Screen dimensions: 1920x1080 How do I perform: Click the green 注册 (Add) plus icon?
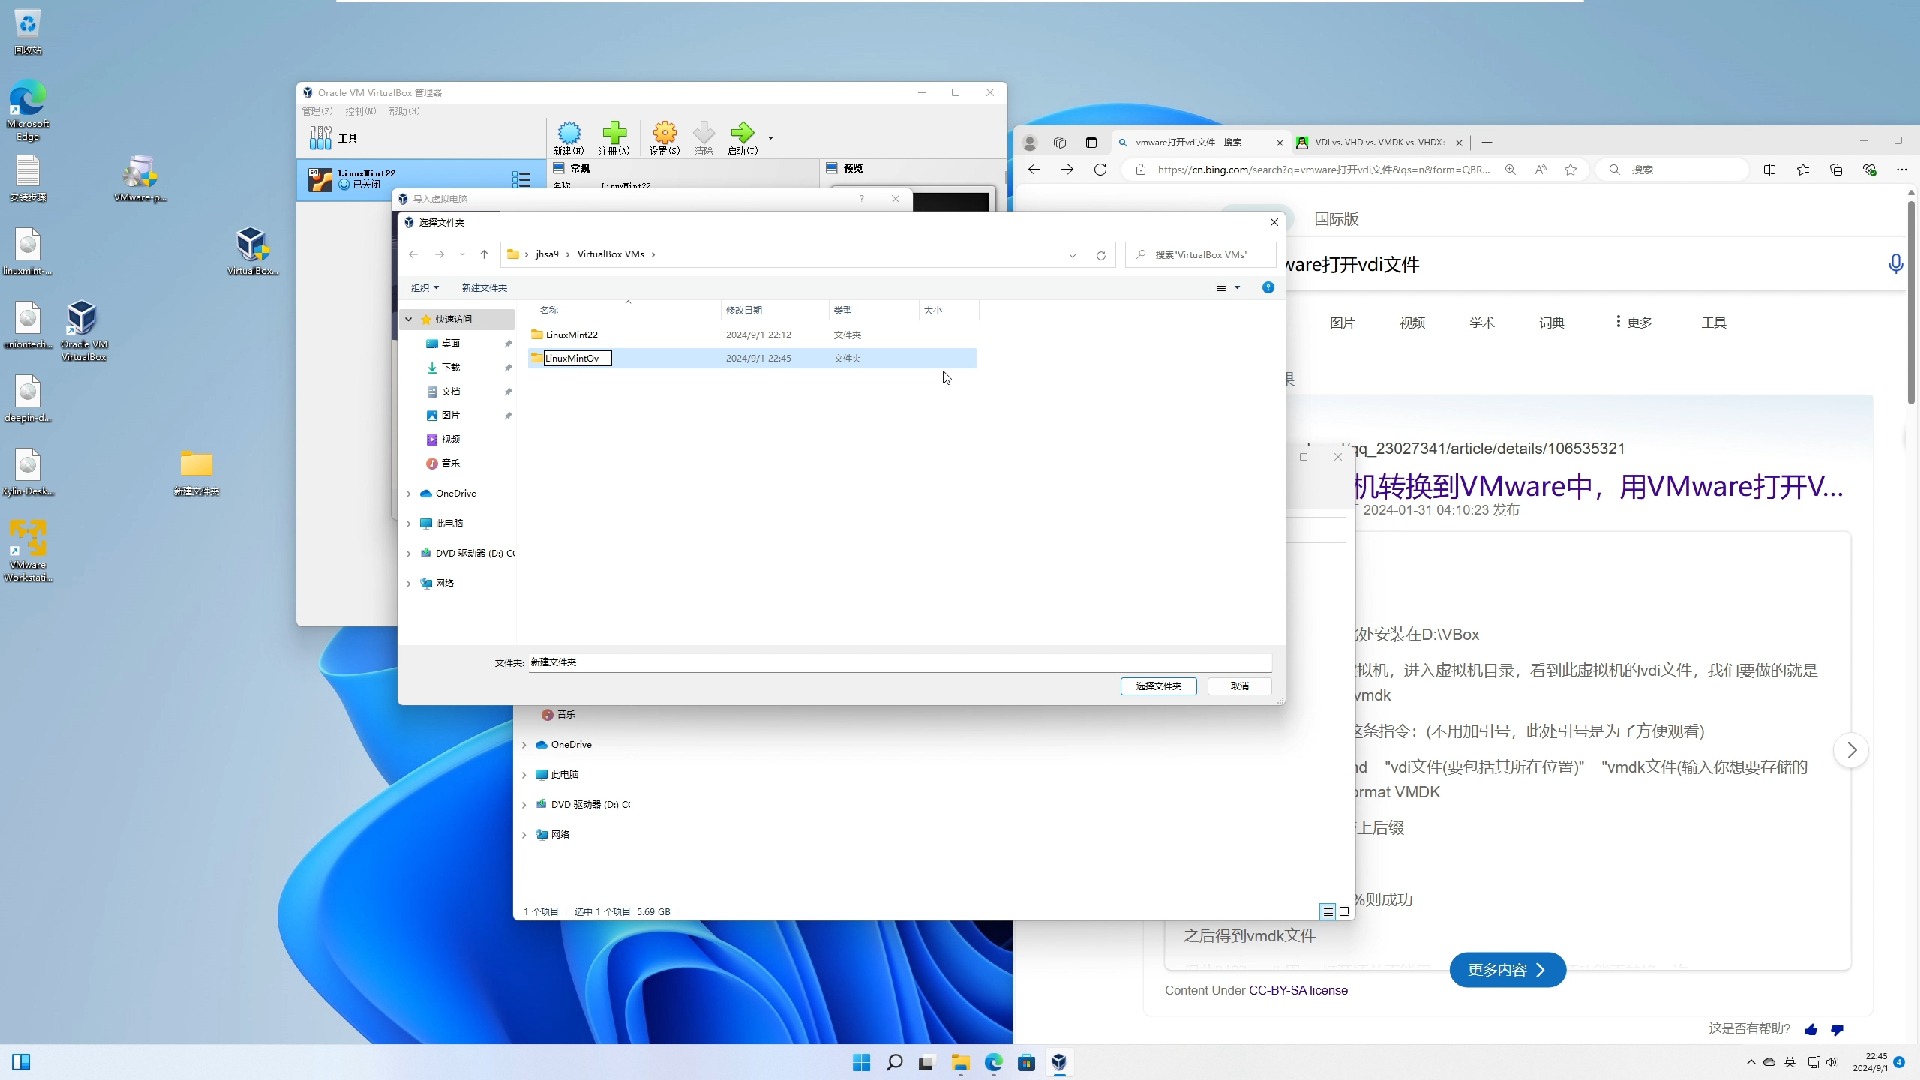tap(614, 133)
